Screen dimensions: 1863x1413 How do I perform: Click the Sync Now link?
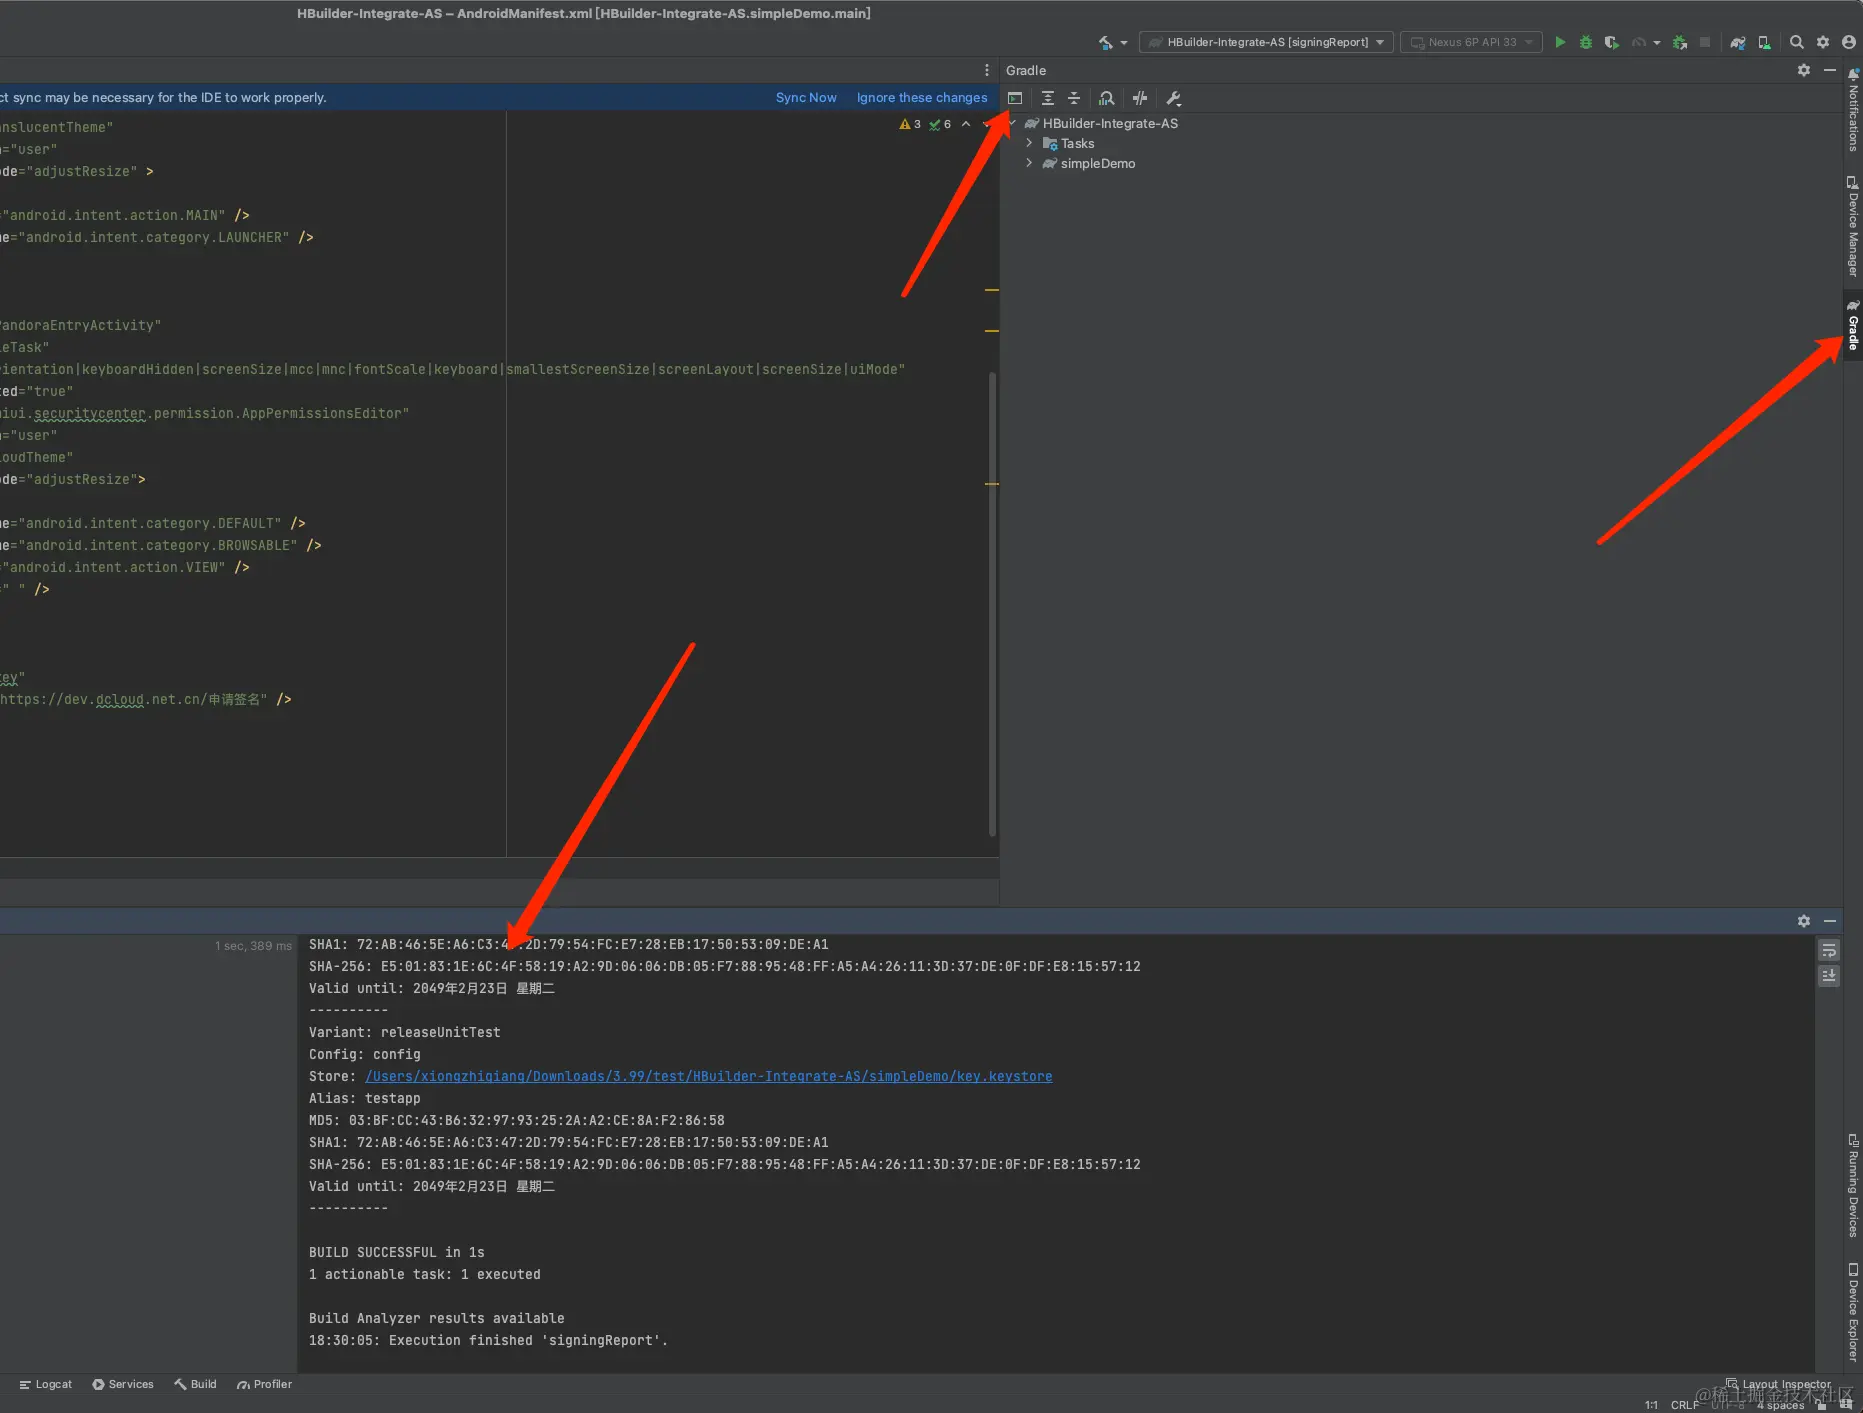pyautogui.click(x=806, y=97)
